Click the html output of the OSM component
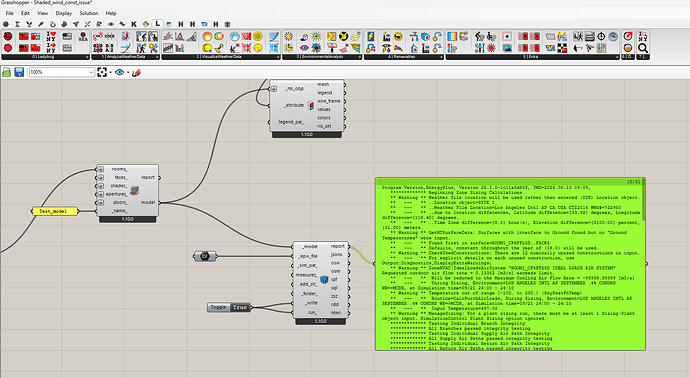 [336, 313]
